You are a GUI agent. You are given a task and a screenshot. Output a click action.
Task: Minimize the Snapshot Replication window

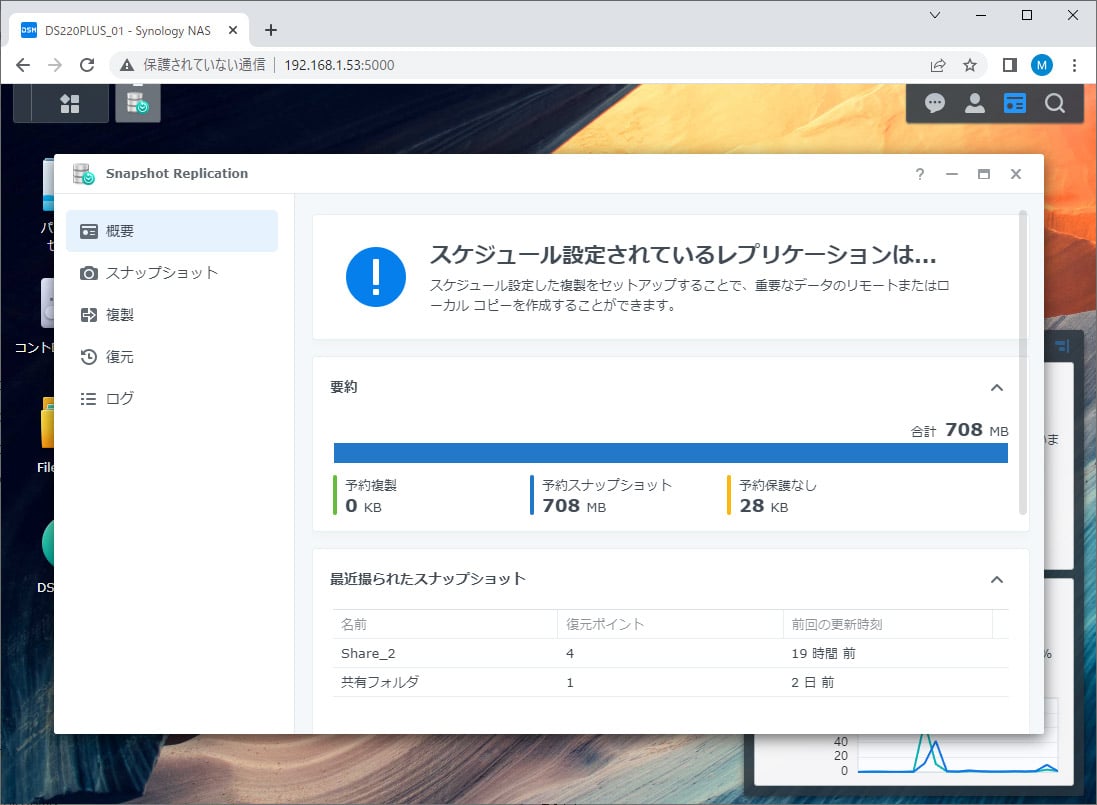tap(951, 174)
